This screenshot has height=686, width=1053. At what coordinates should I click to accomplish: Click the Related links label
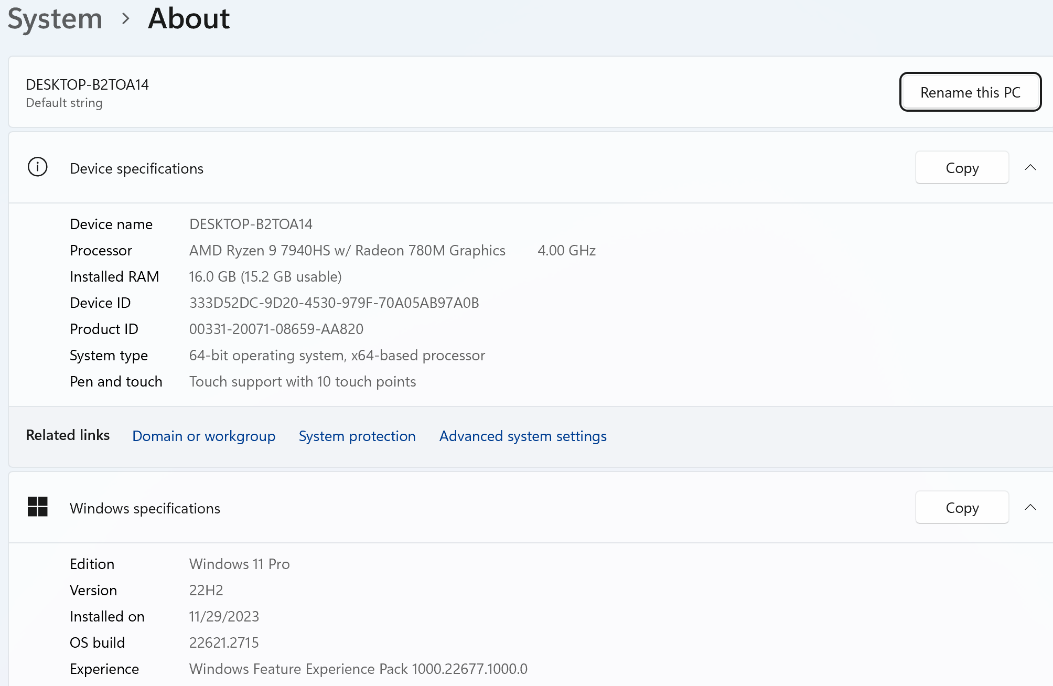(x=68, y=435)
